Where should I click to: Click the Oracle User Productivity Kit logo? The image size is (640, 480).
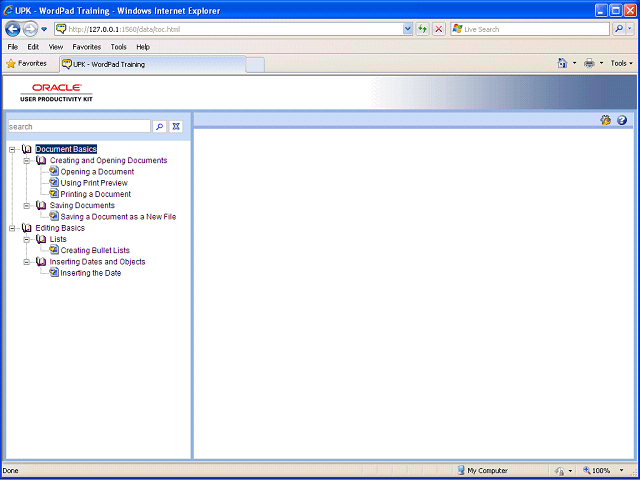(x=56, y=93)
